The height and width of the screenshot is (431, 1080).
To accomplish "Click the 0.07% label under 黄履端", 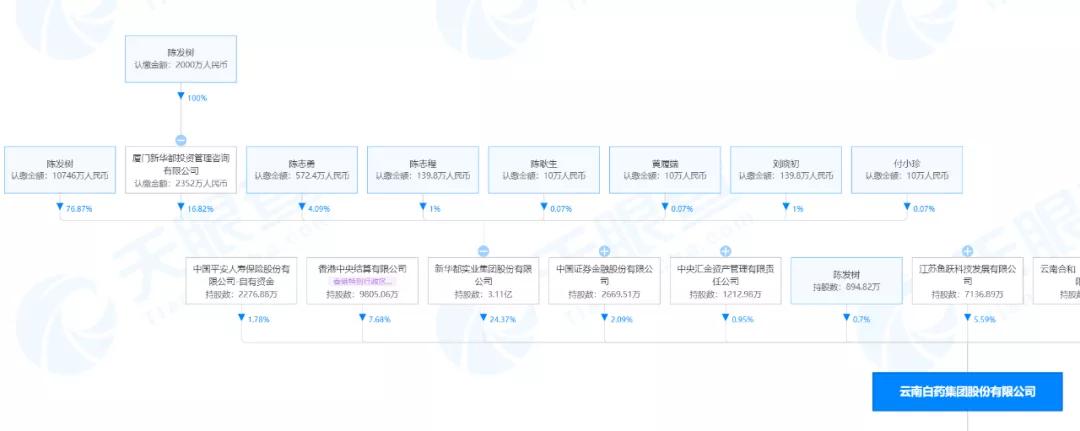I will 683,209.
